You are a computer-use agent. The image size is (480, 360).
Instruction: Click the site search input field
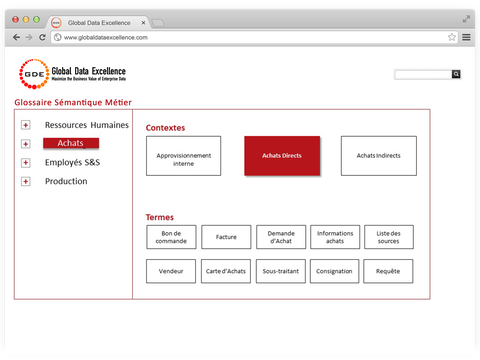423,74
